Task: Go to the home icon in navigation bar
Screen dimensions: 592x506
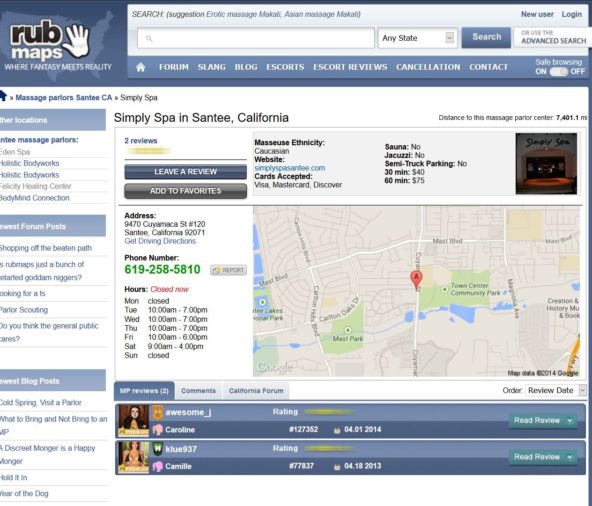Action: coord(140,67)
